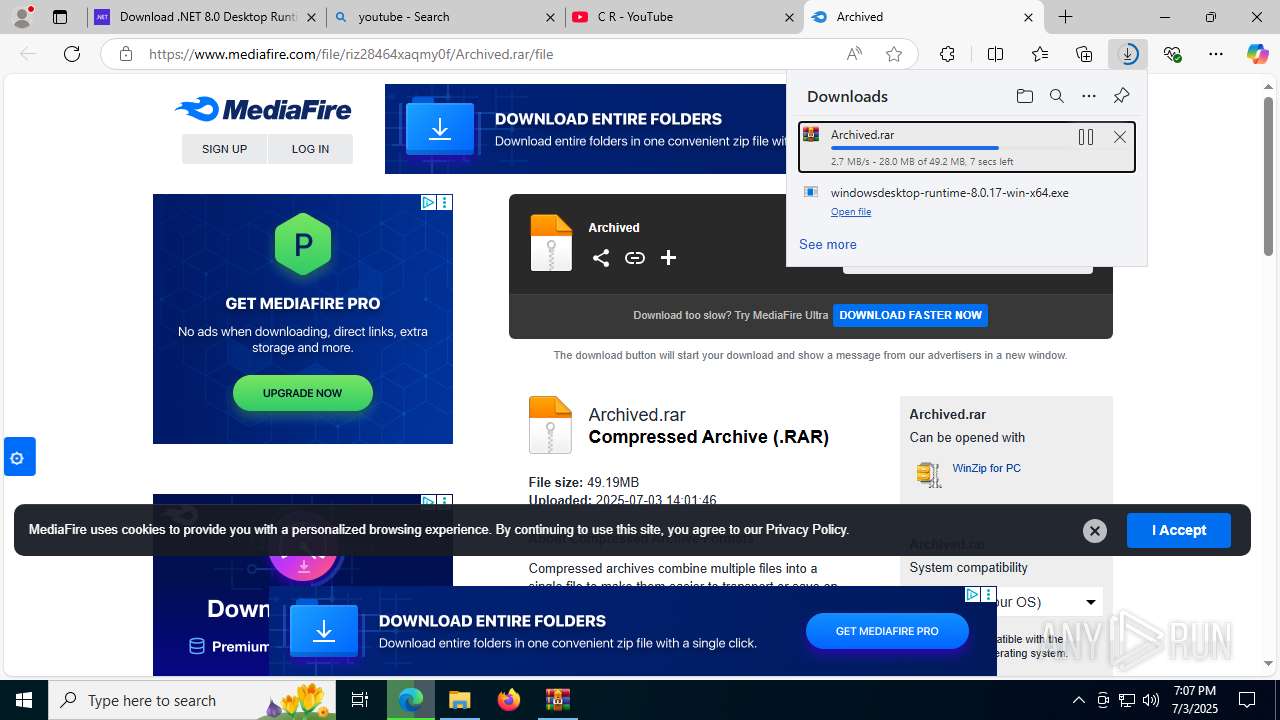The image size is (1280, 720).
Task: Open the notification center
Action: pos(1247,700)
